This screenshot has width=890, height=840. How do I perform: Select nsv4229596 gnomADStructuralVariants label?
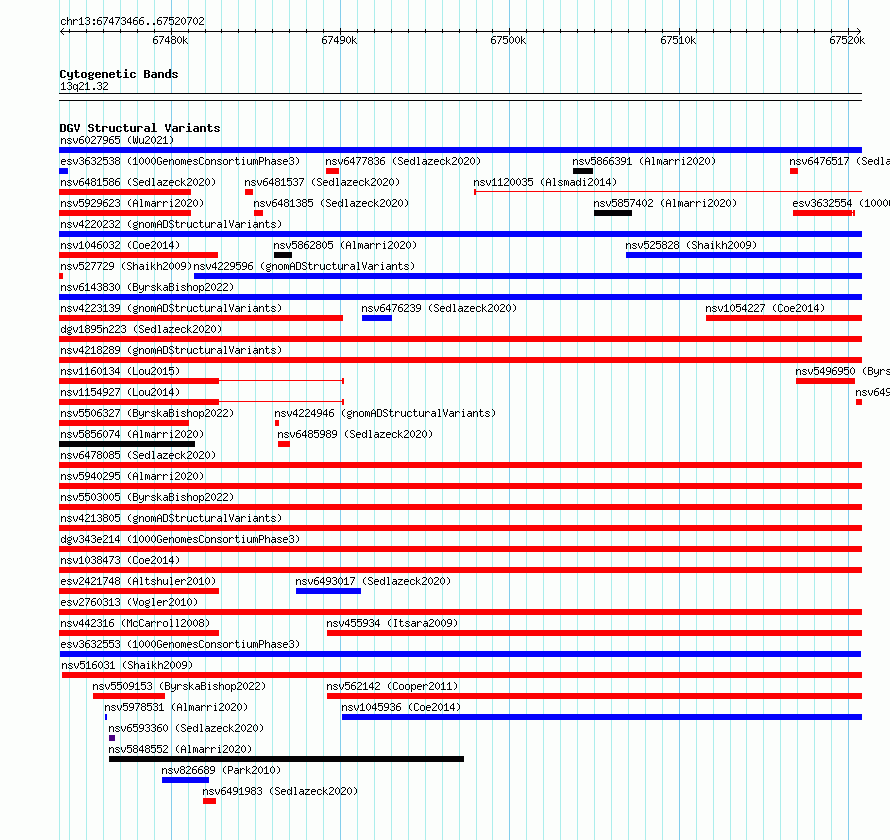pos(304,266)
